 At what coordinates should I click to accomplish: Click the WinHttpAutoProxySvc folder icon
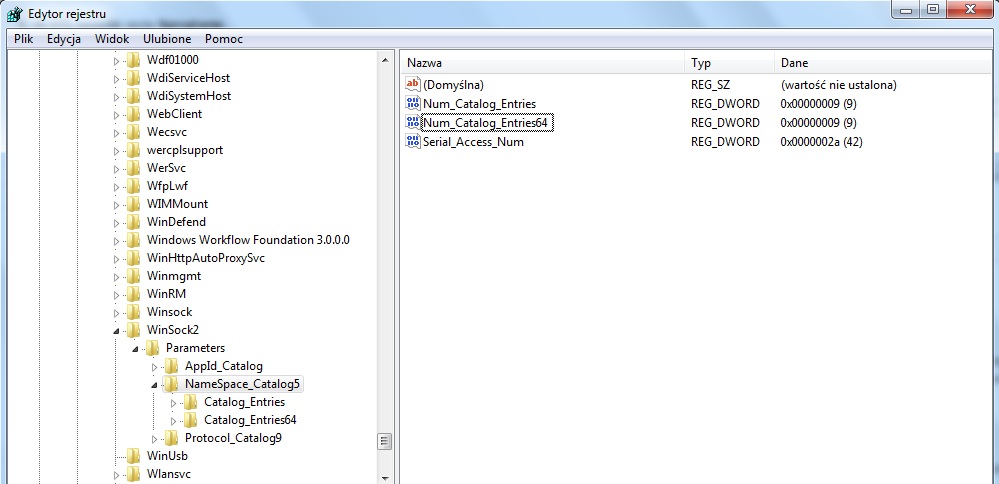(x=133, y=259)
